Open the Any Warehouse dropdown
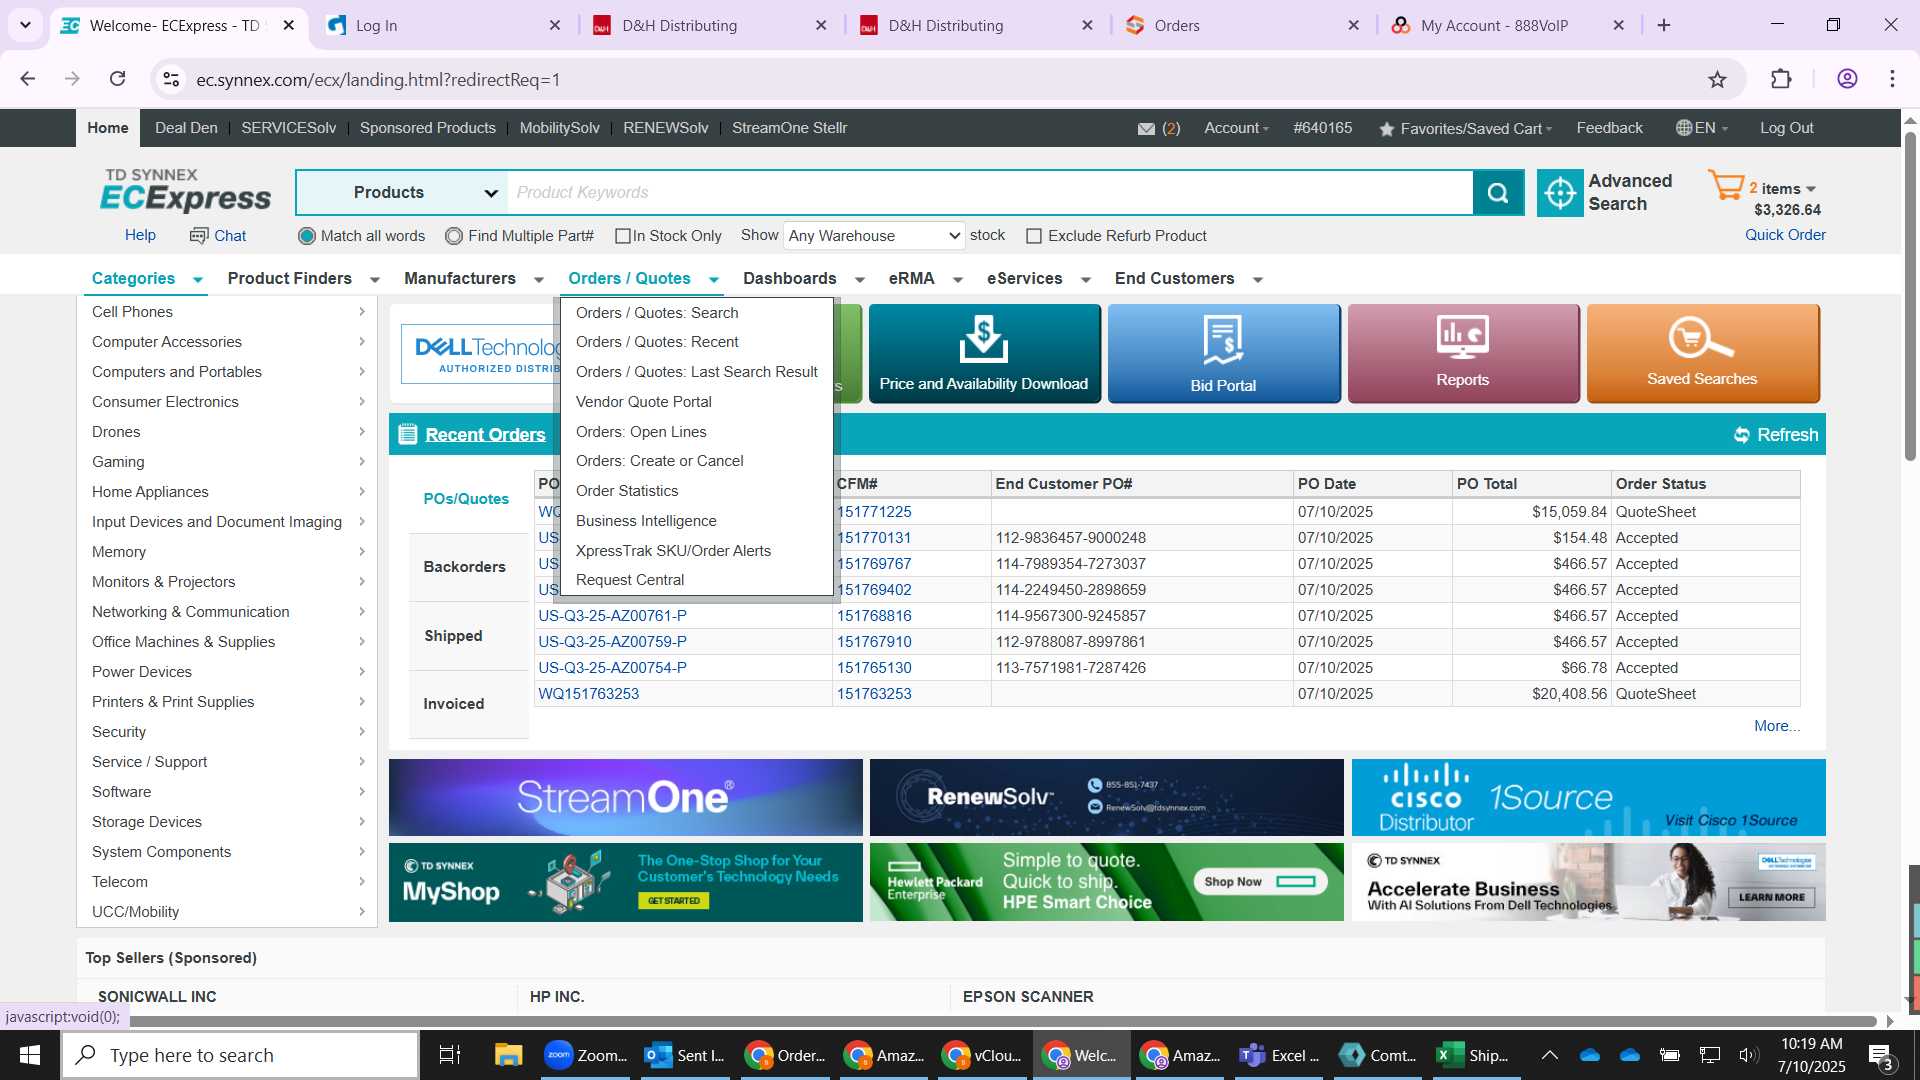The width and height of the screenshot is (1920, 1080). point(873,236)
